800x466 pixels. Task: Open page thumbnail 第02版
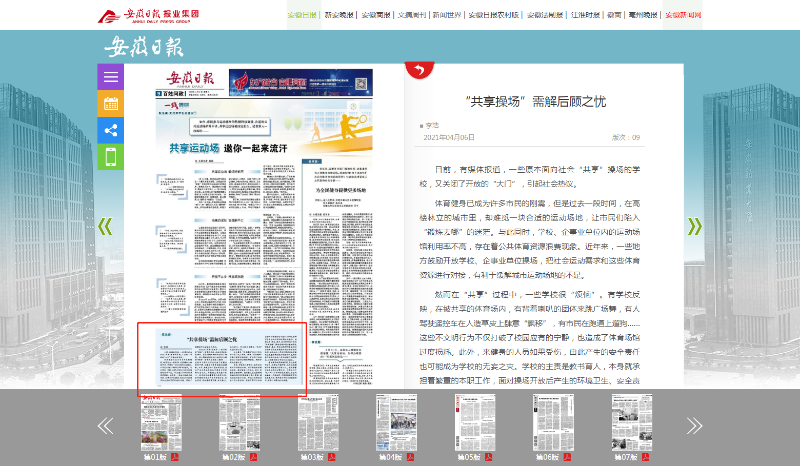pos(240,423)
